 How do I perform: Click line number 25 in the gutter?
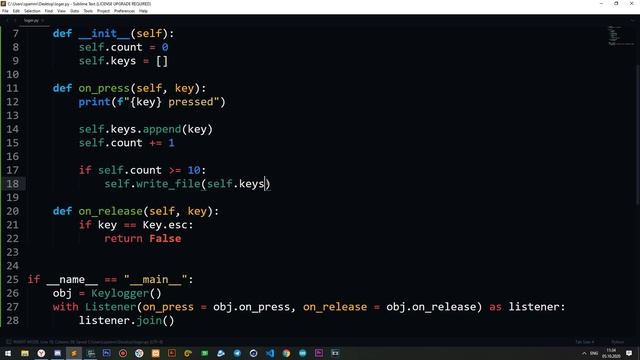[13, 280]
